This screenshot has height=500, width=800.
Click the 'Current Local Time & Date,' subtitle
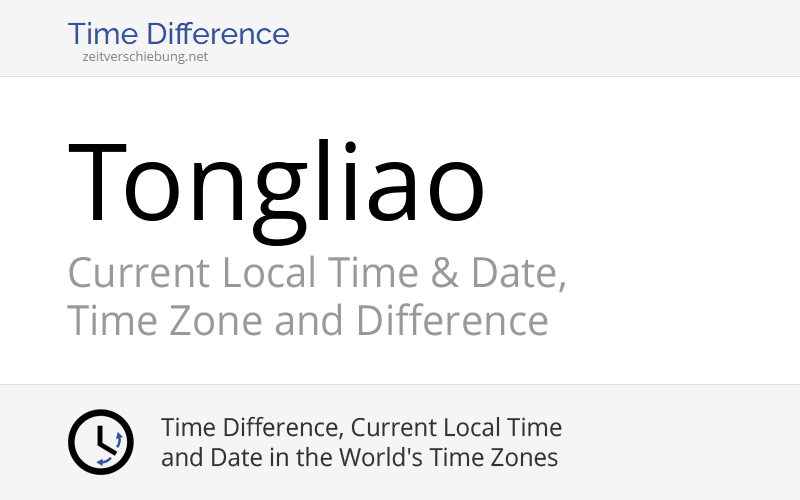coord(317,273)
